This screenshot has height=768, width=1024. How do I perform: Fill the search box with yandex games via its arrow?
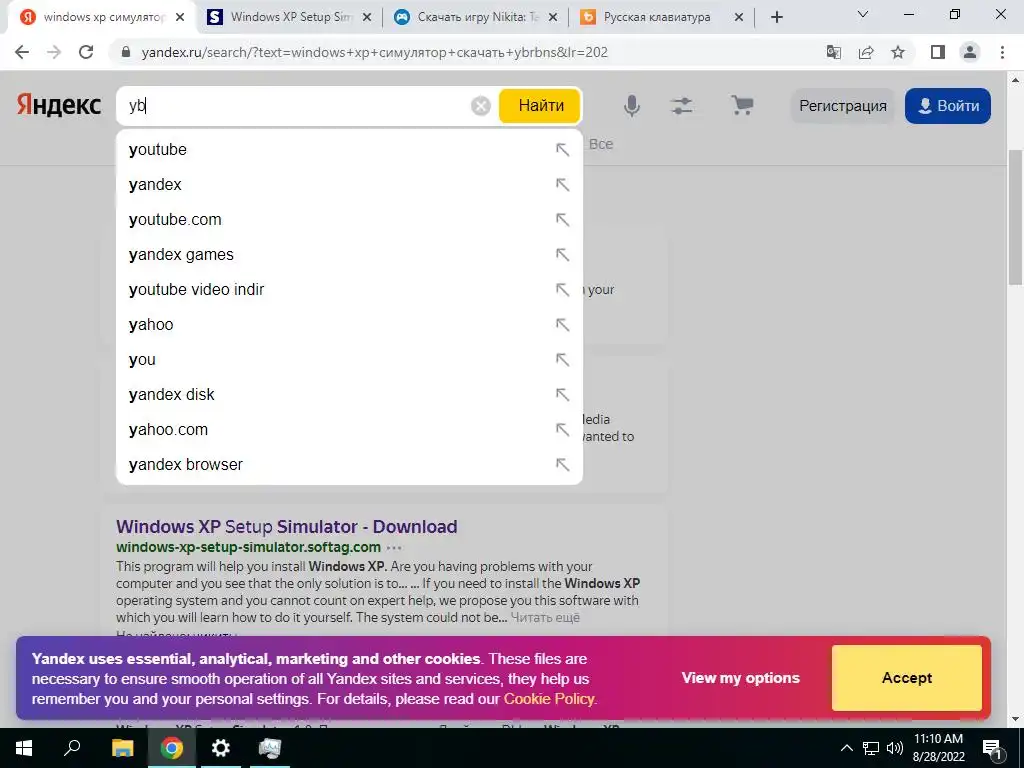point(562,255)
